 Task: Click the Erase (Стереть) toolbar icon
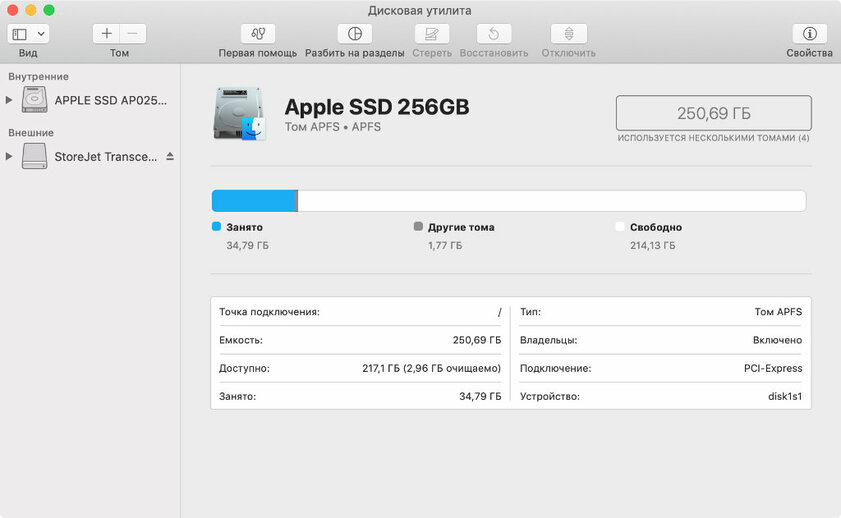pyautogui.click(x=431, y=34)
